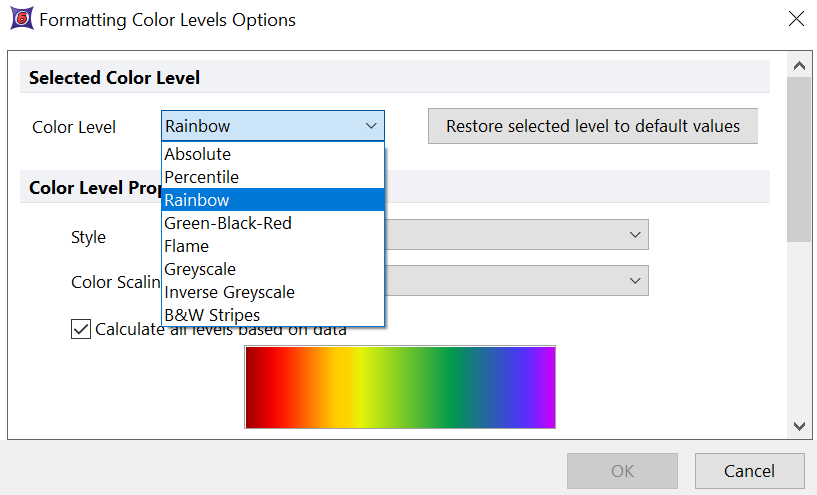Collapse the Color Level dropdown arrow

(371, 126)
